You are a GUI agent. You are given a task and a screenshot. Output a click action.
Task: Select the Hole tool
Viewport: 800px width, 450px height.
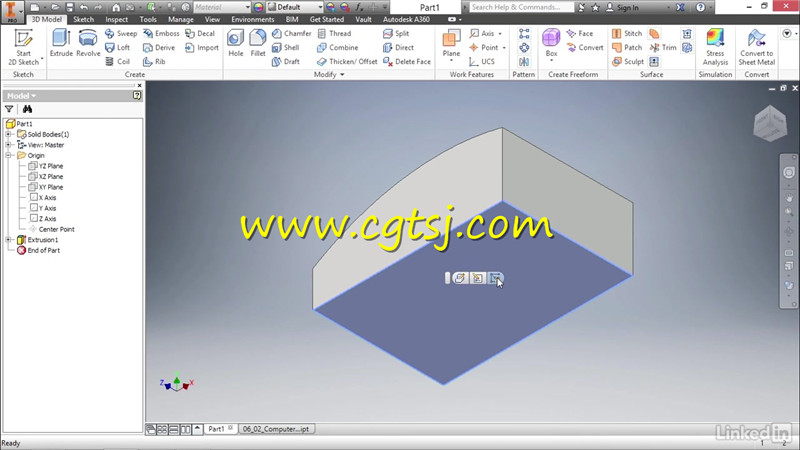236,43
